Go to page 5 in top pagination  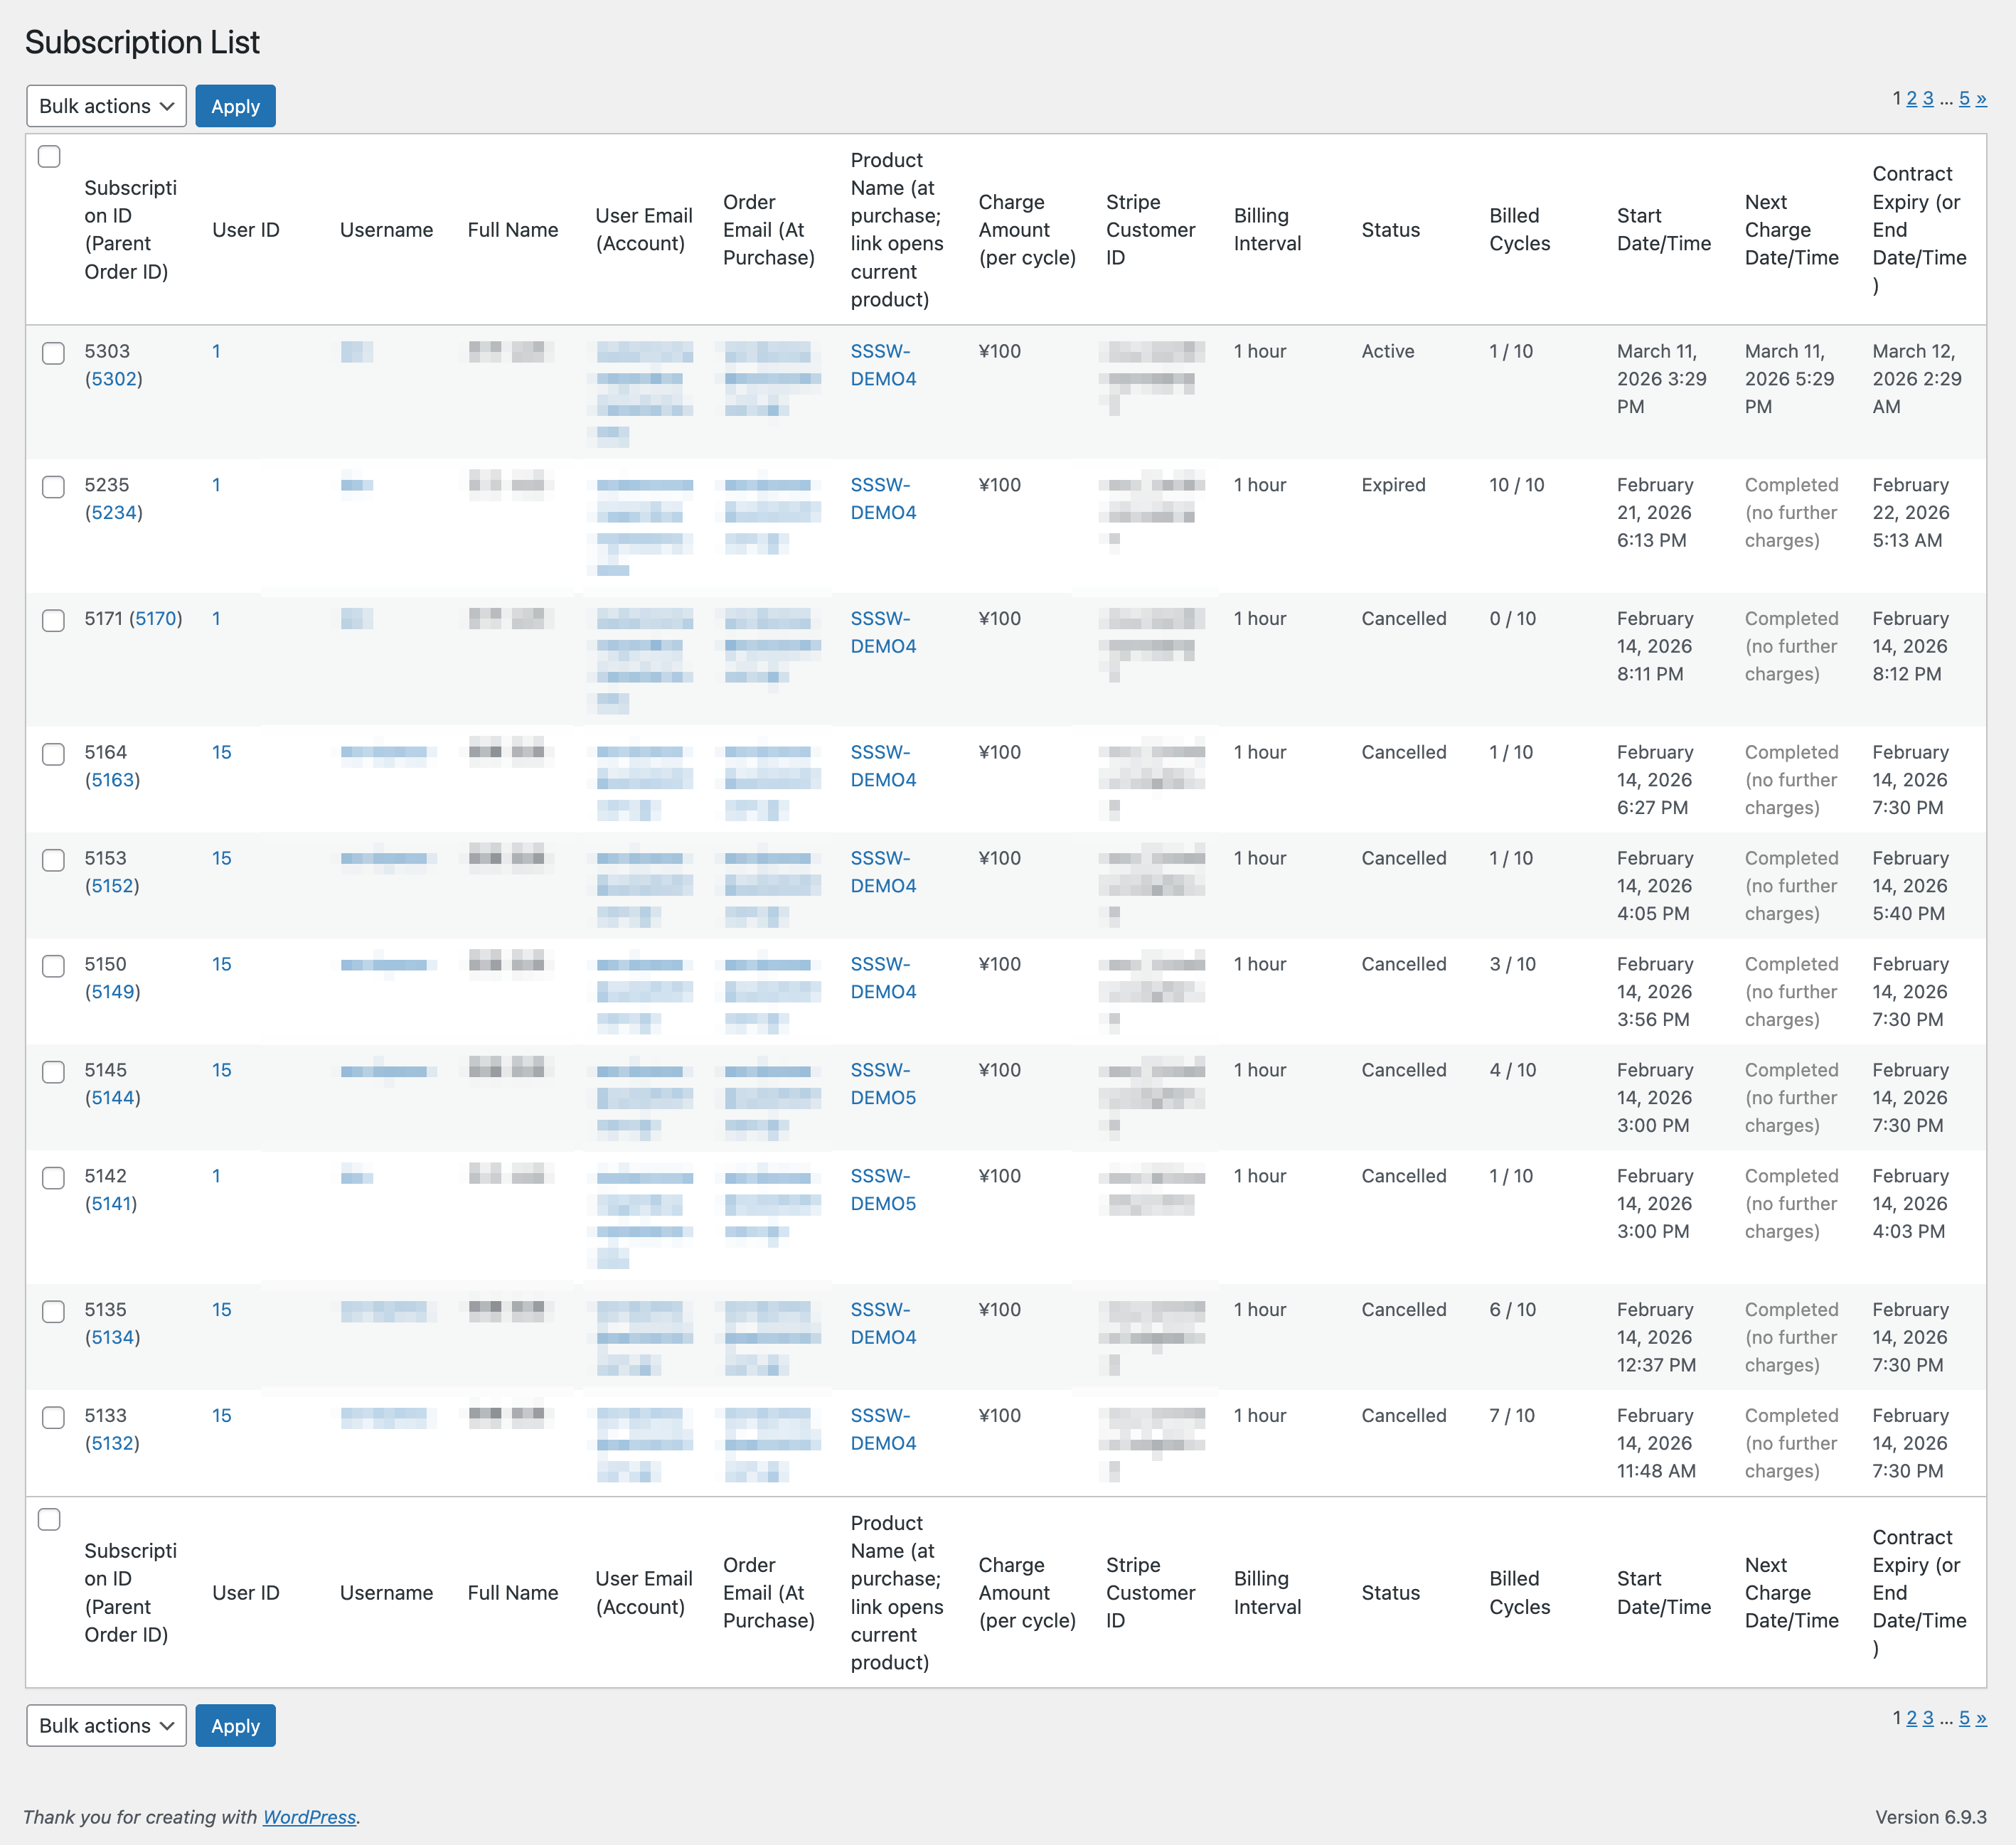click(1964, 98)
